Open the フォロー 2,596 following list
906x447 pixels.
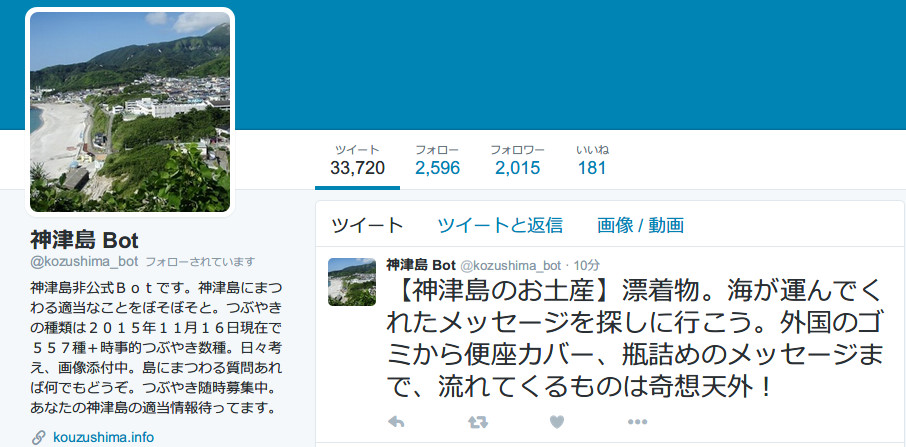pyautogui.click(x=437, y=161)
